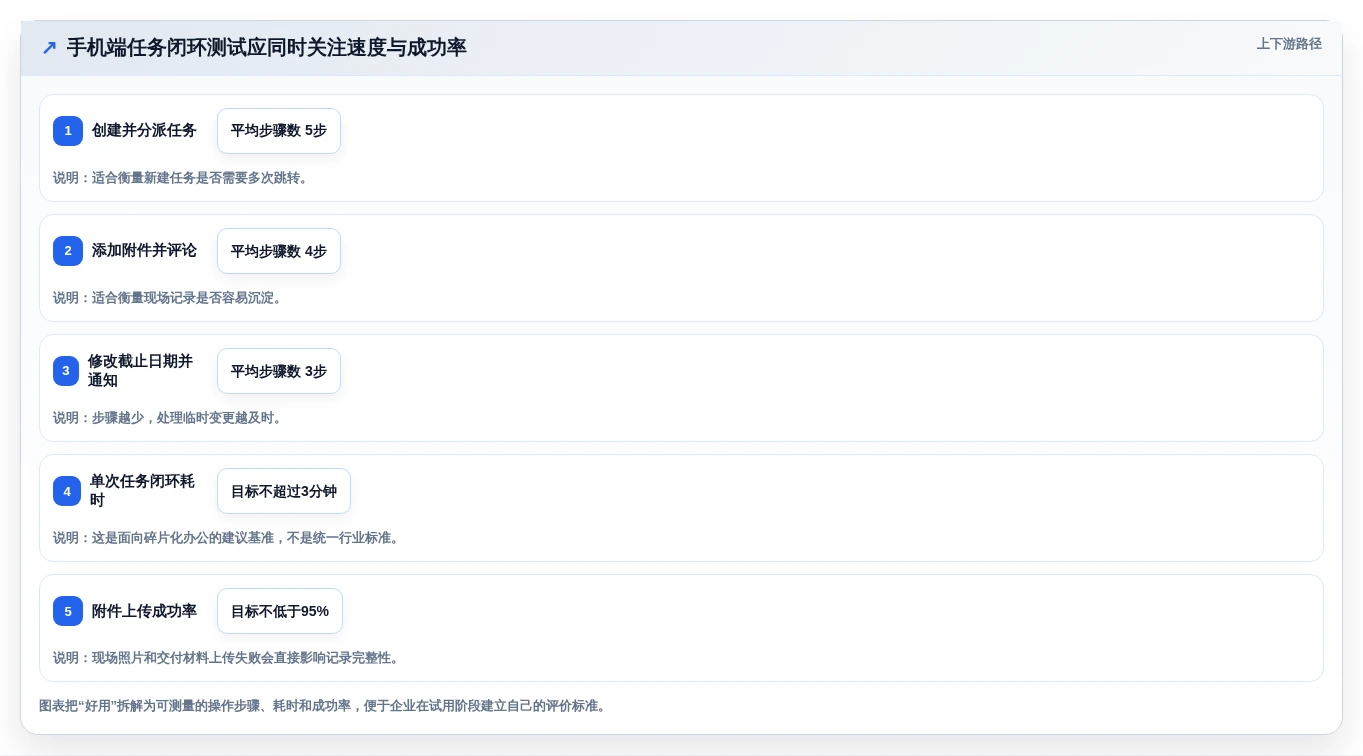1363x756 pixels.
Task: Click the note about 新建任务是否需要多次跳转
Action: [x=183, y=178]
